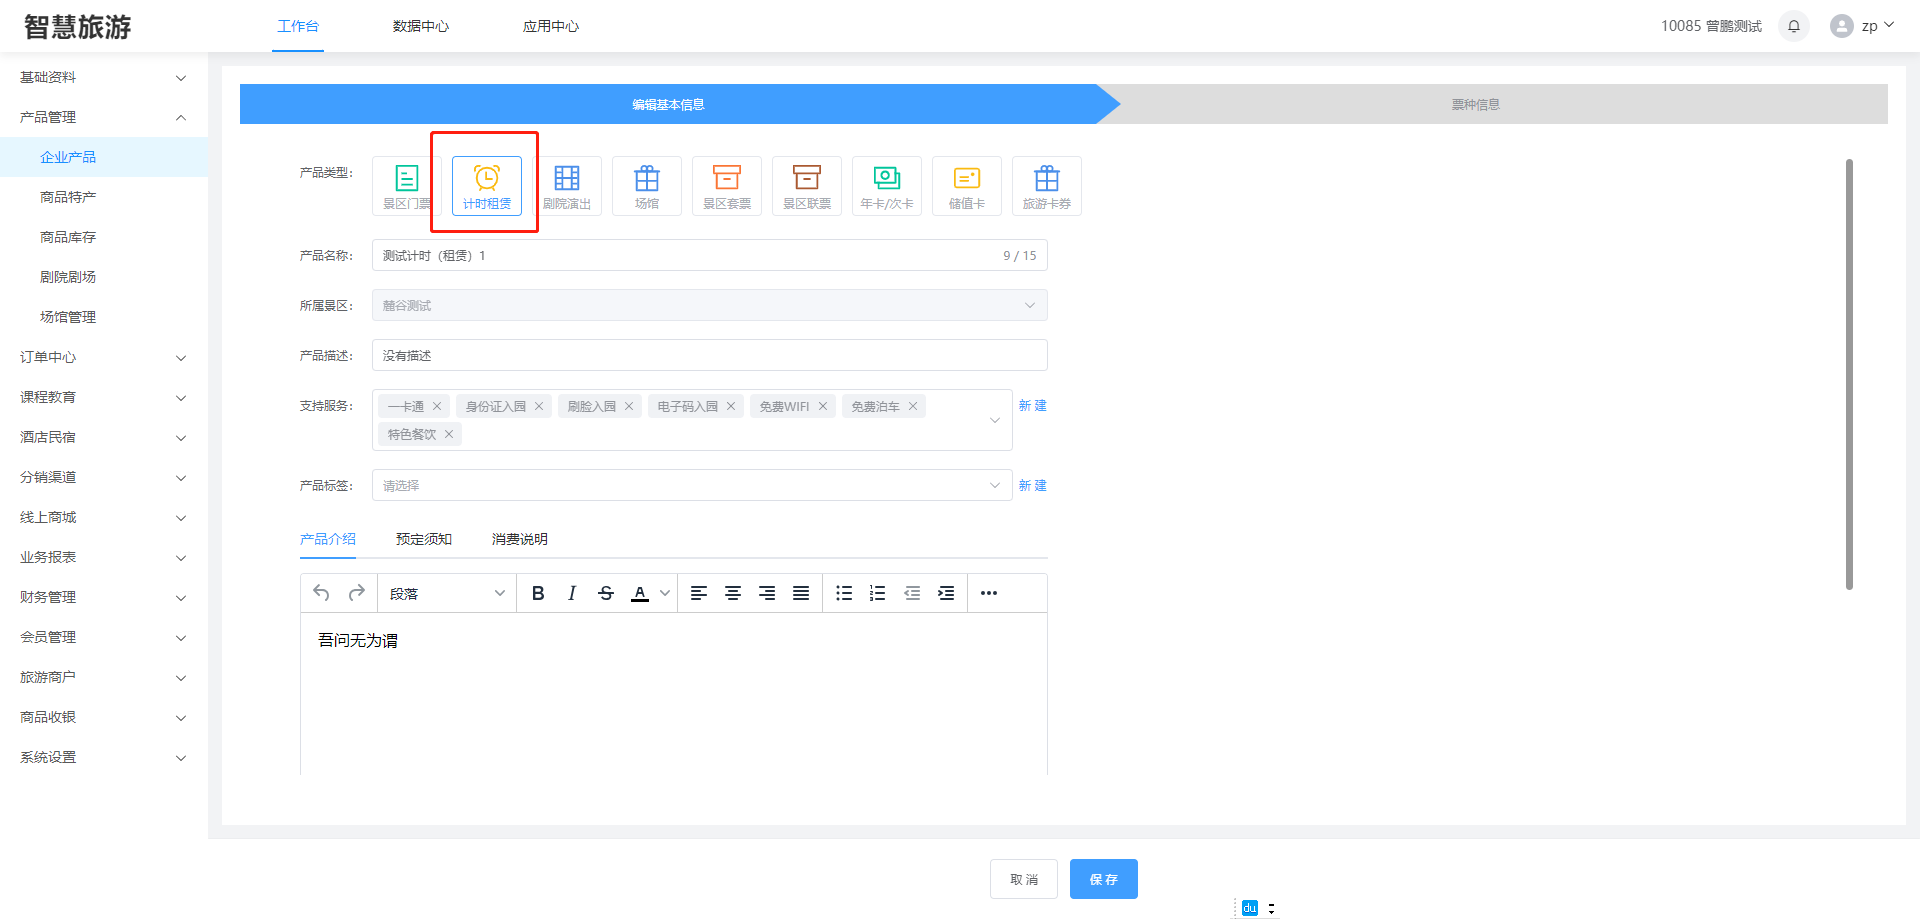Click the 取消 button
The width and height of the screenshot is (1920, 919).
pos(1024,879)
